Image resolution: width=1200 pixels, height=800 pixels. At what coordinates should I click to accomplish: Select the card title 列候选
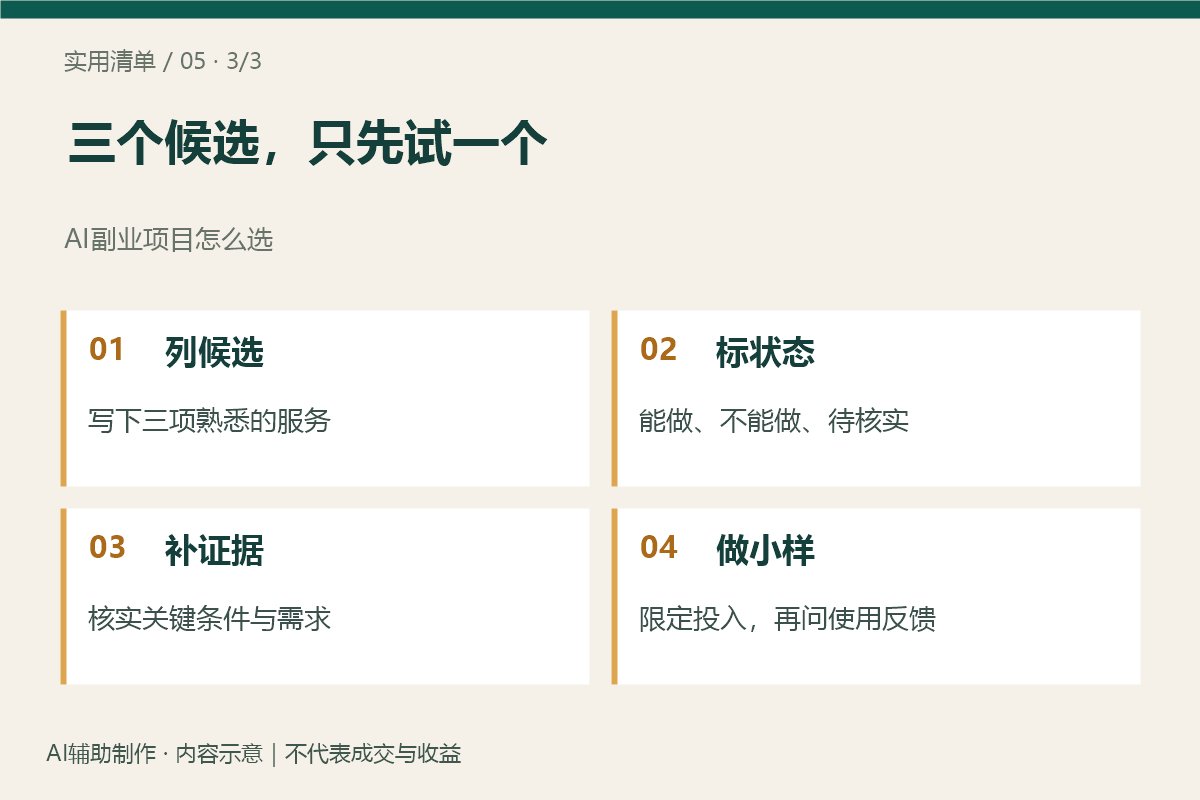pos(214,352)
